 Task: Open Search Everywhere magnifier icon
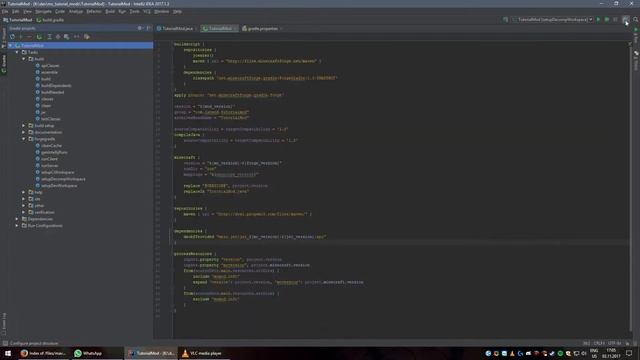[x=636, y=20]
